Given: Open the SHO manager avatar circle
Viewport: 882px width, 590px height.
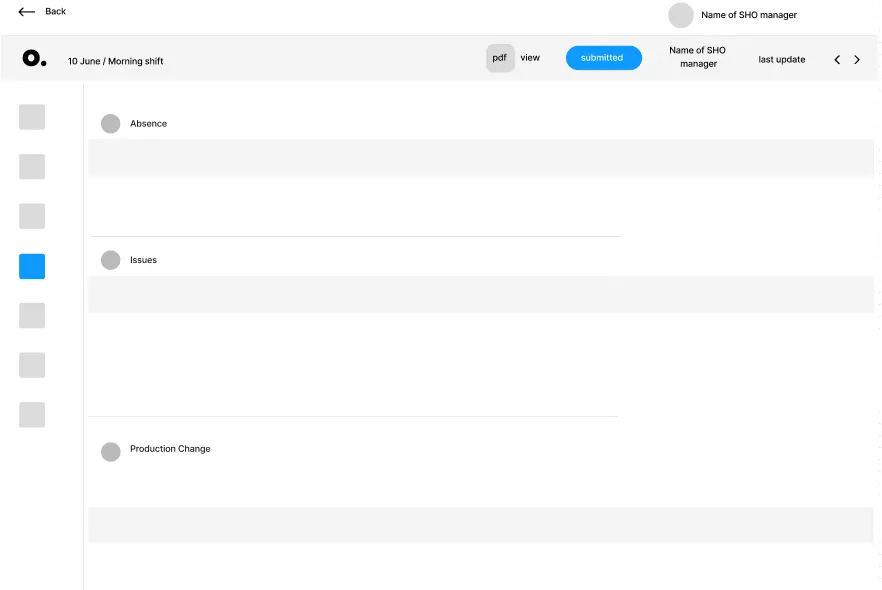Looking at the screenshot, I should tap(681, 15).
